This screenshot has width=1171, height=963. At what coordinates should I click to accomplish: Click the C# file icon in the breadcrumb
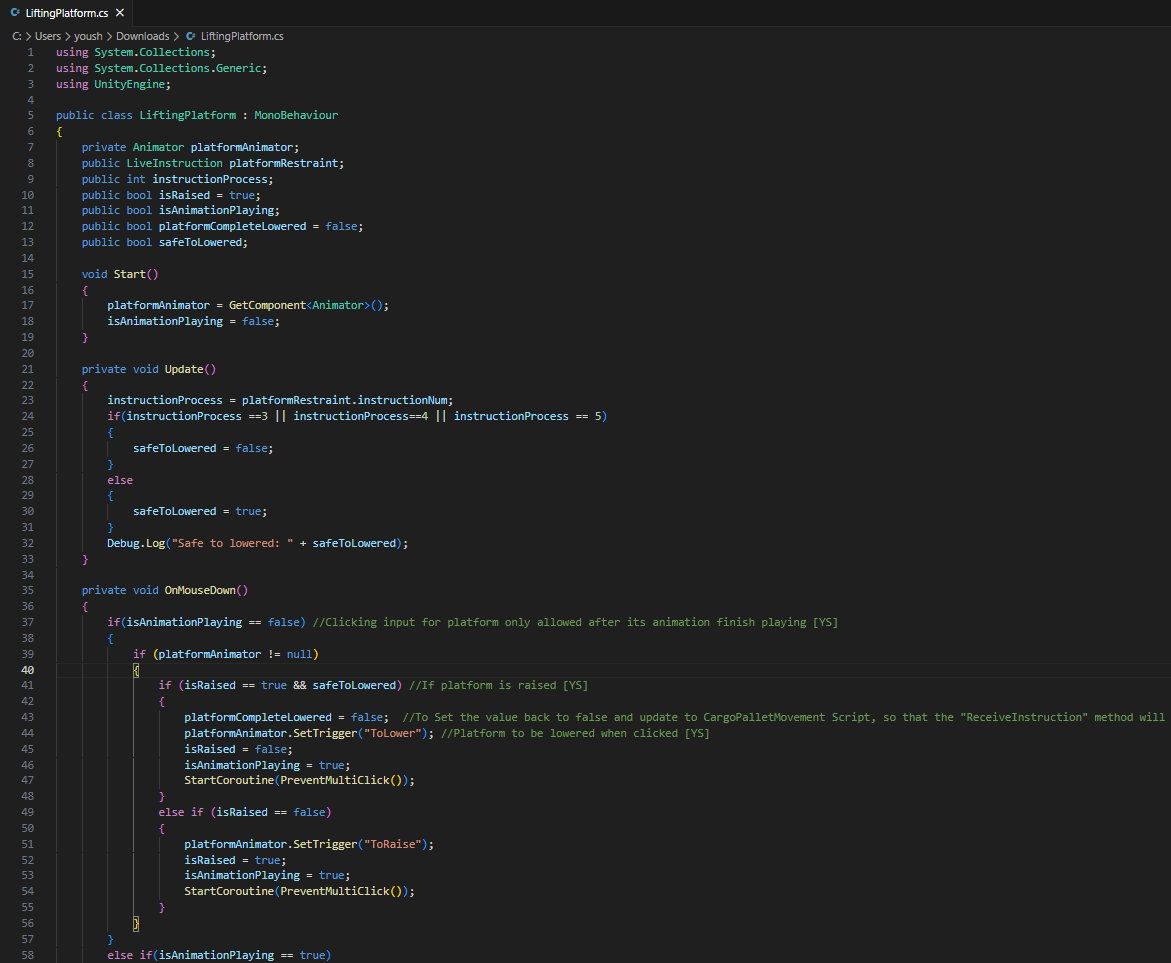(x=190, y=36)
